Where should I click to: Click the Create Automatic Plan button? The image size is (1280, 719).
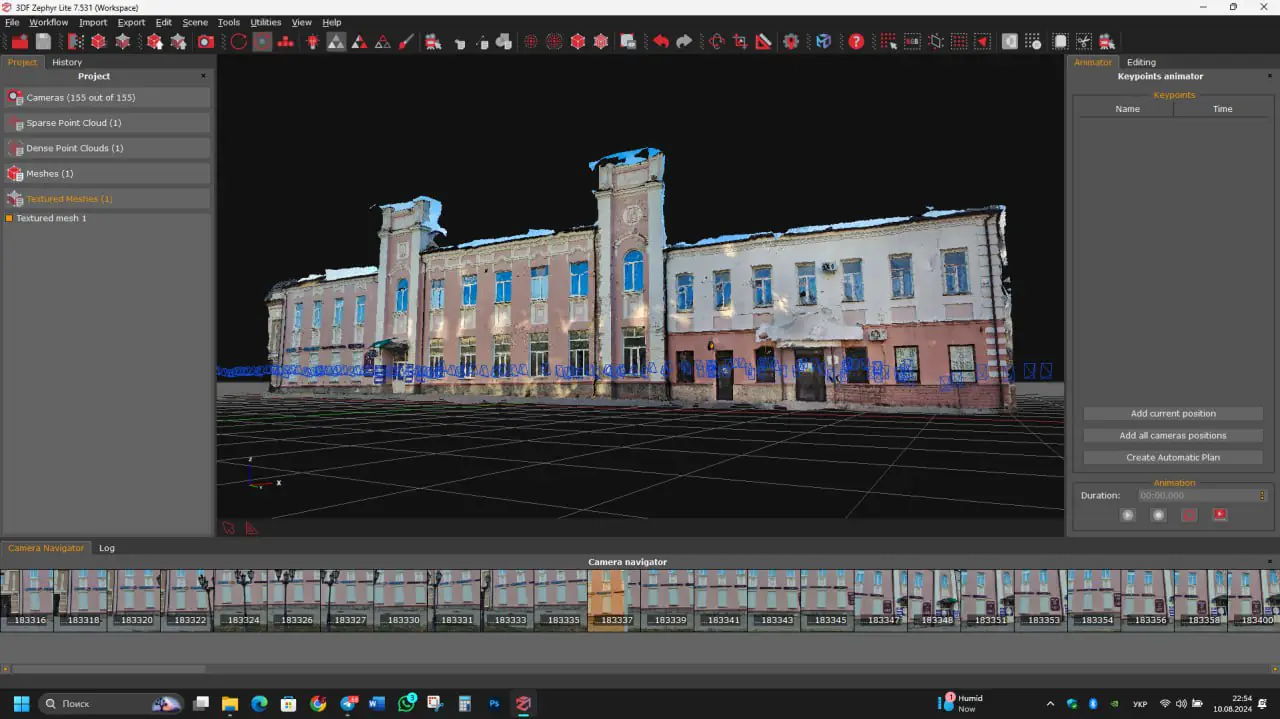[x=1173, y=457]
